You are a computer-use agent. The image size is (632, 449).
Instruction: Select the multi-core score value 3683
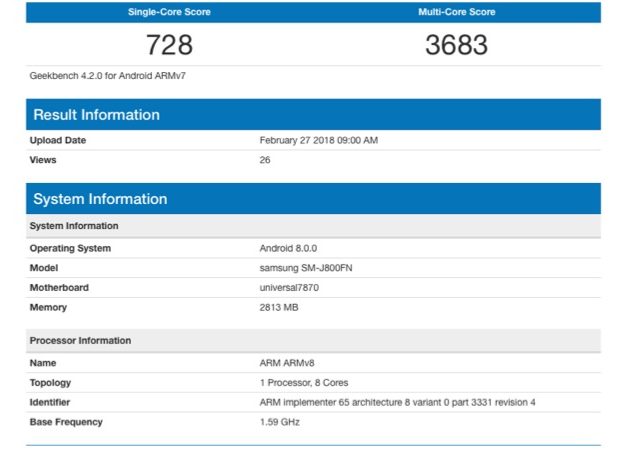[x=456, y=45]
